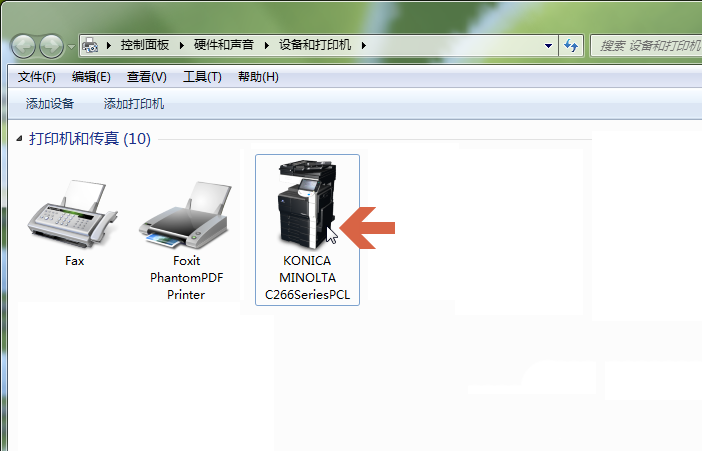Screen dimensions: 702x451
Task: Open the 文件(F) menu
Action: point(37,77)
